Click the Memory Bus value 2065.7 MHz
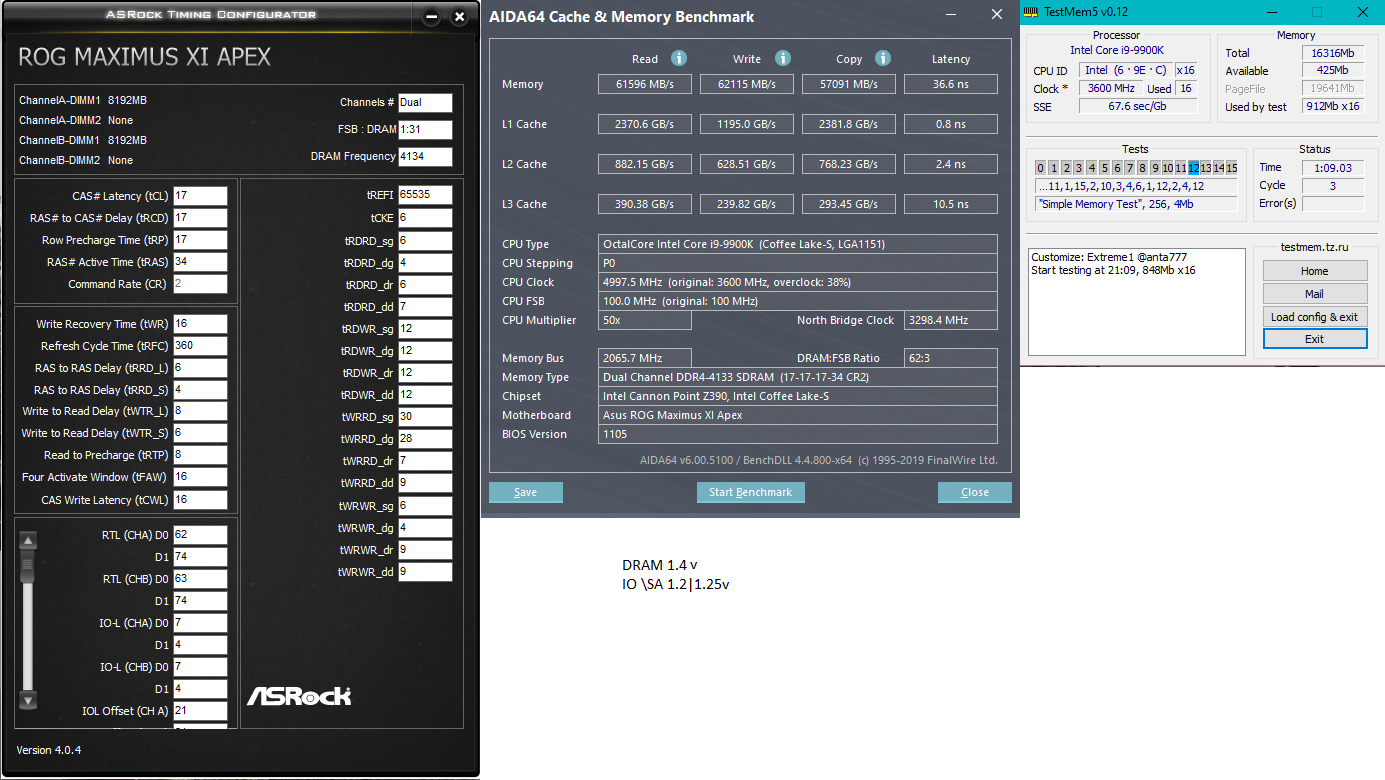Screen dimensions: 1385x780 [645, 358]
